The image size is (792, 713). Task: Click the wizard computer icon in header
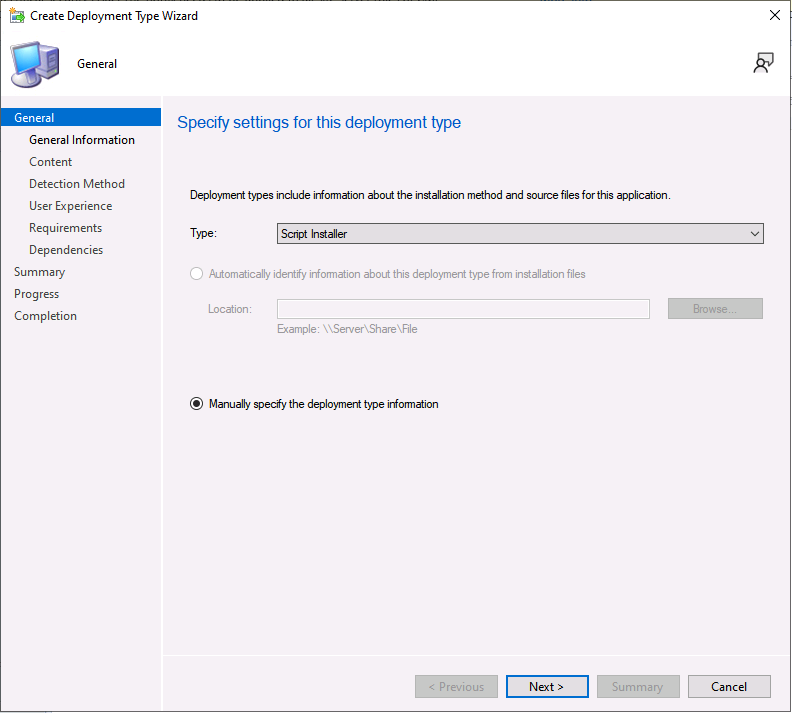[x=35, y=65]
